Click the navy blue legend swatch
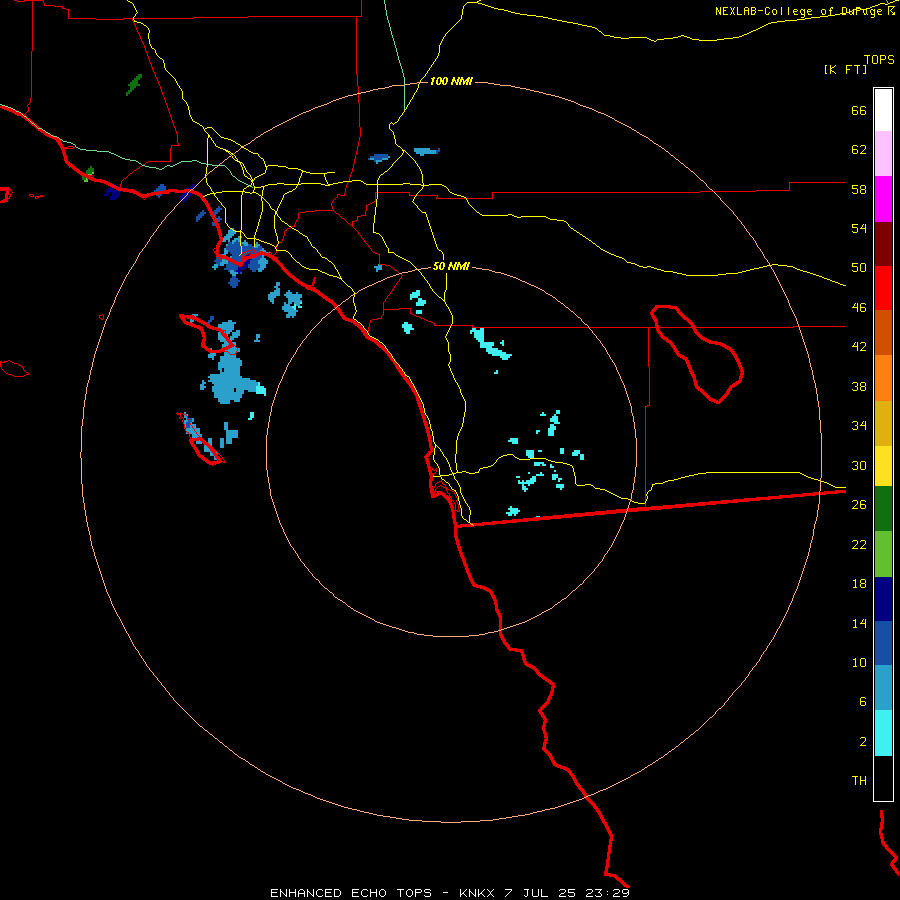 pyautogui.click(x=883, y=599)
